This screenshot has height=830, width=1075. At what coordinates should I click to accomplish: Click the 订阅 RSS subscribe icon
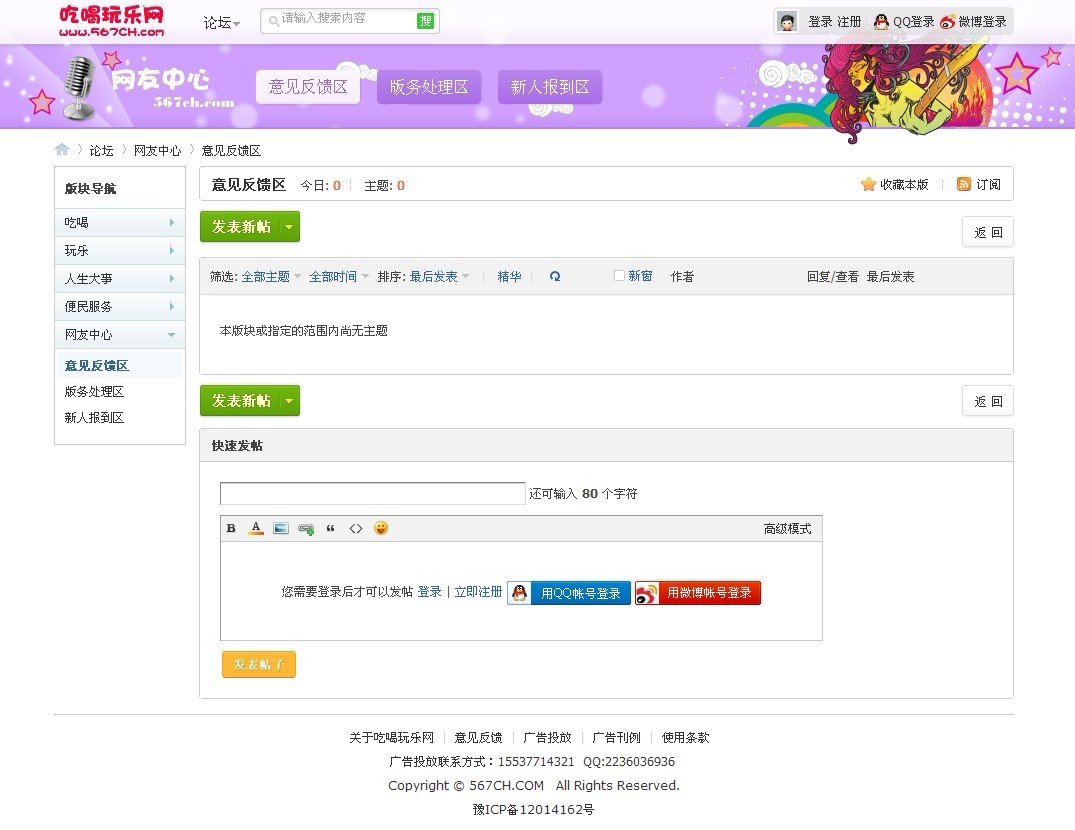961,184
